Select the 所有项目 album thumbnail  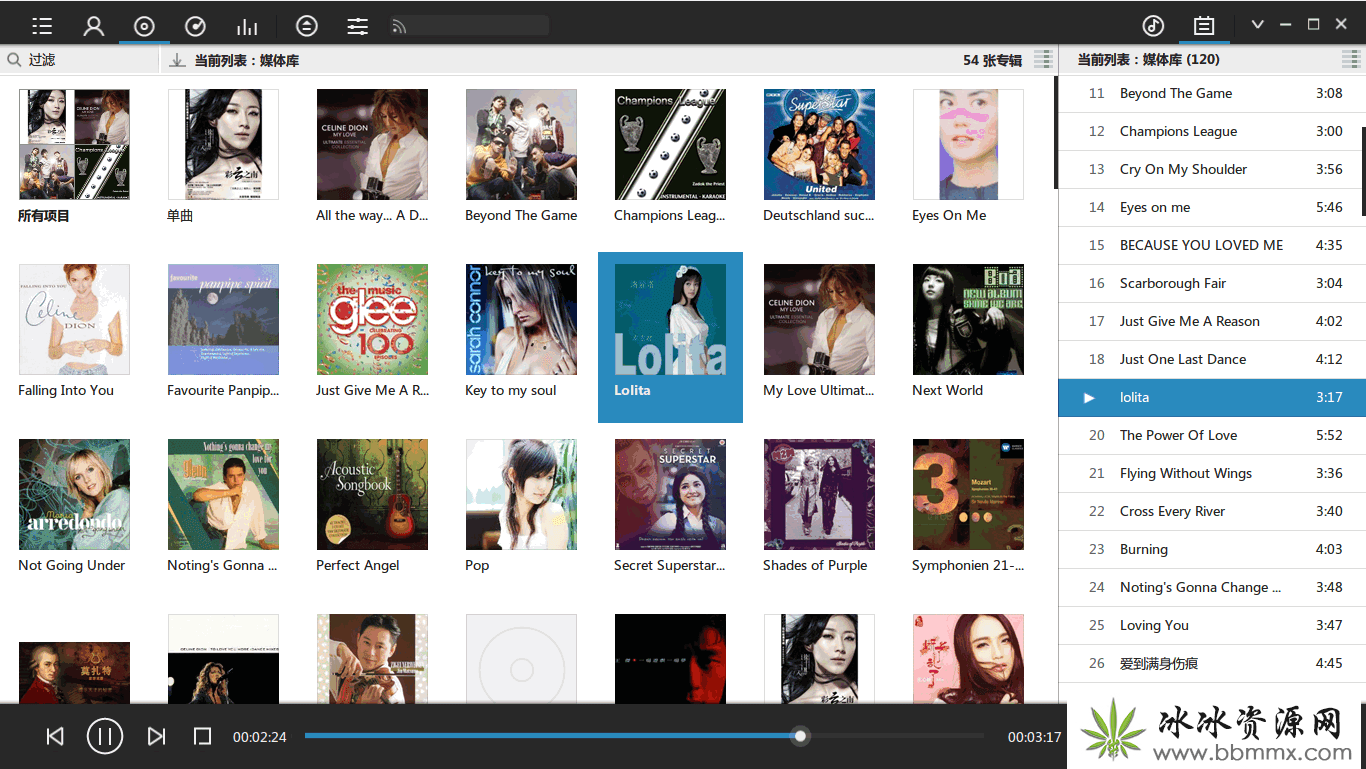click(x=74, y=145)
